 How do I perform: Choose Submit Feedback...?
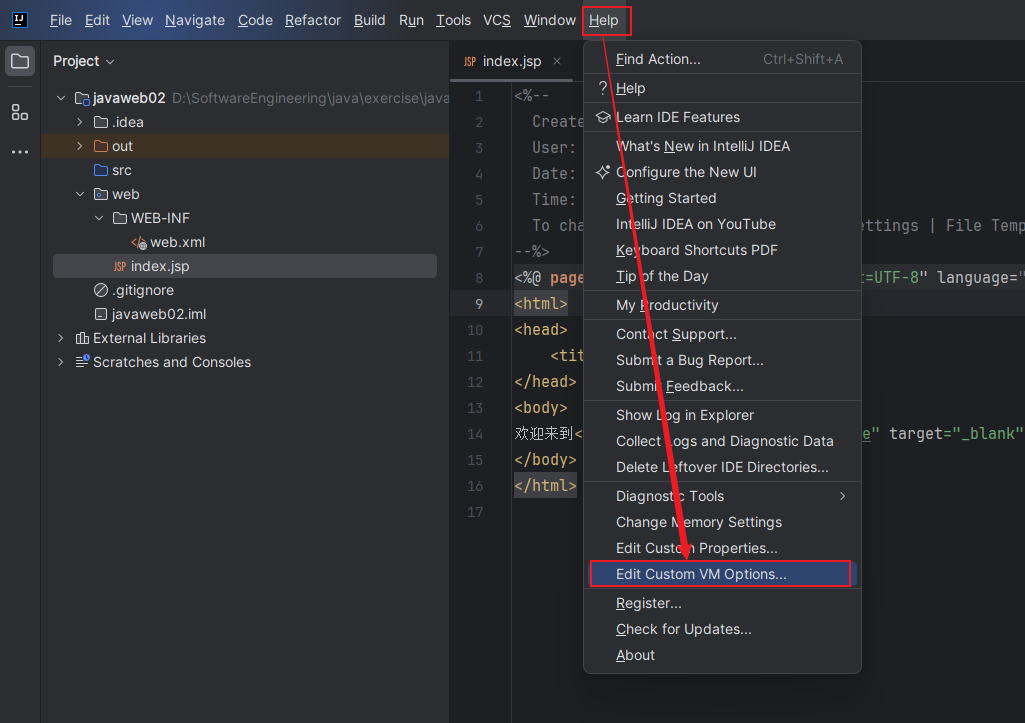(x=722, y=386)
